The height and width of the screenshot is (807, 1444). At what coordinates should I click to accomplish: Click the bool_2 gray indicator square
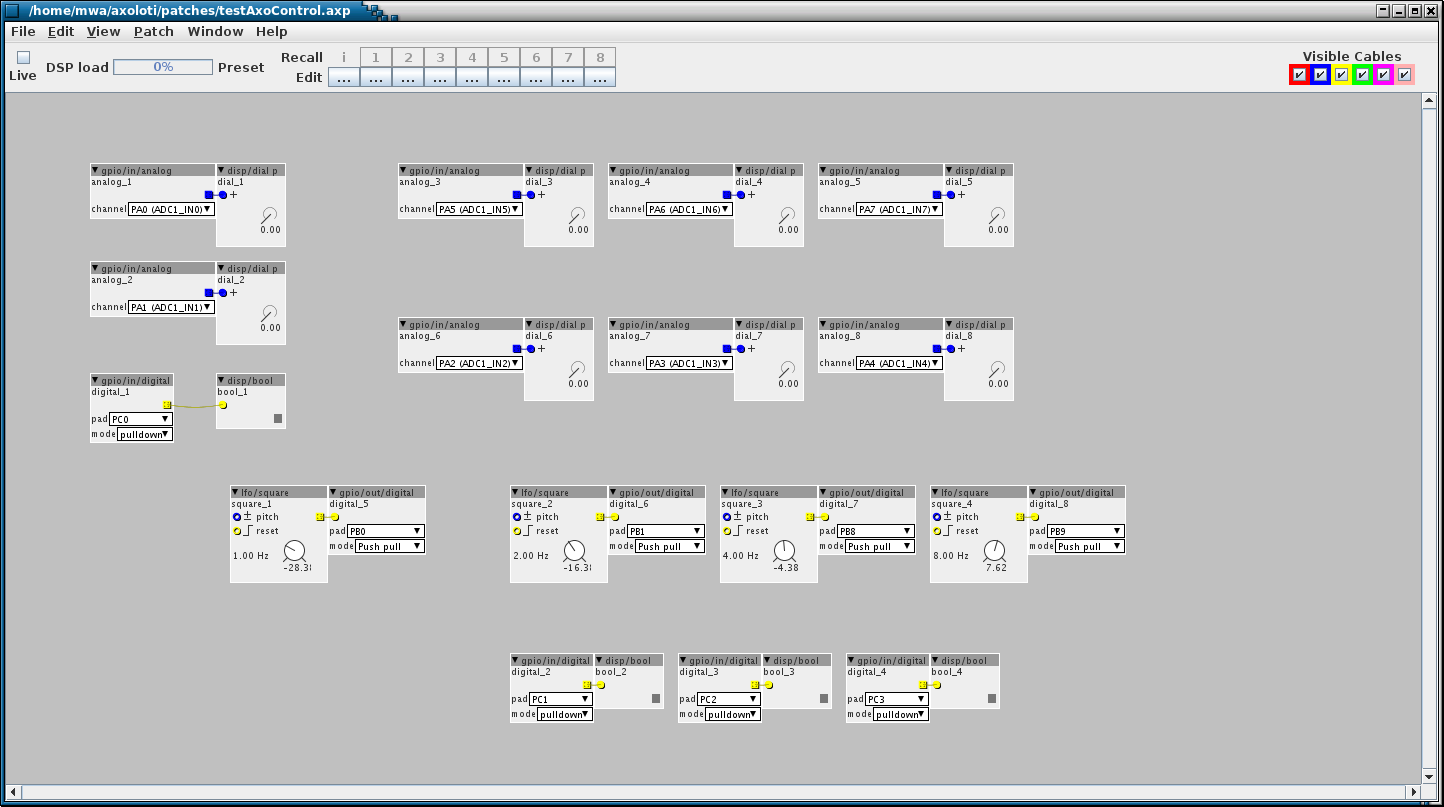(656, 699)
